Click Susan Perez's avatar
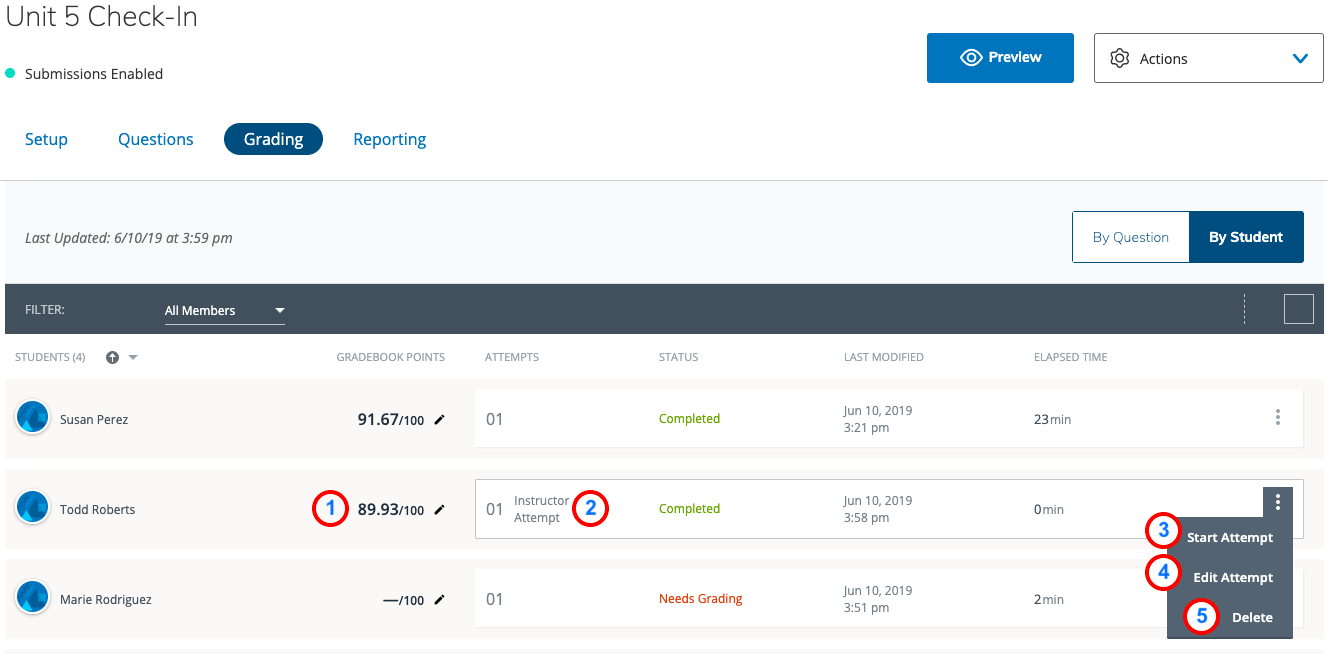Image resolution: width=1328 pixels, height=654 pixels. coord(33,418)
